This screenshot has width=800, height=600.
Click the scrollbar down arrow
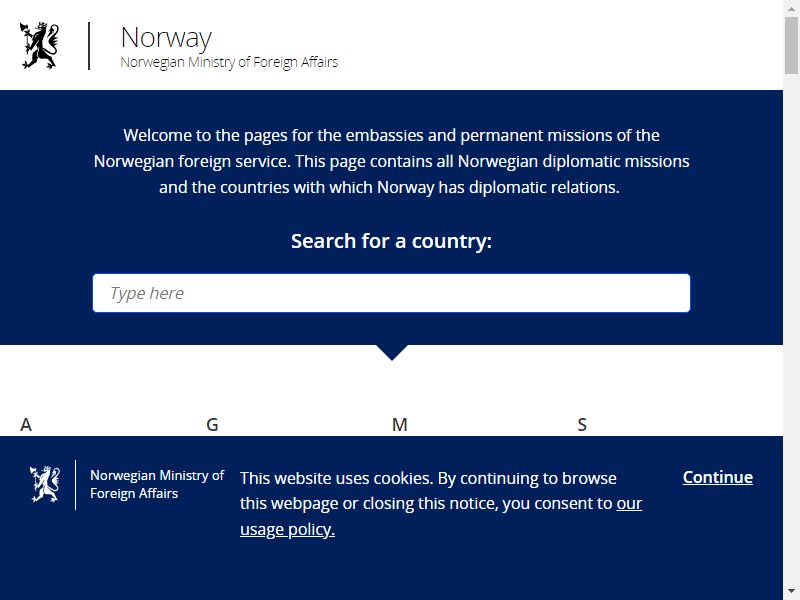coord(791,592)
